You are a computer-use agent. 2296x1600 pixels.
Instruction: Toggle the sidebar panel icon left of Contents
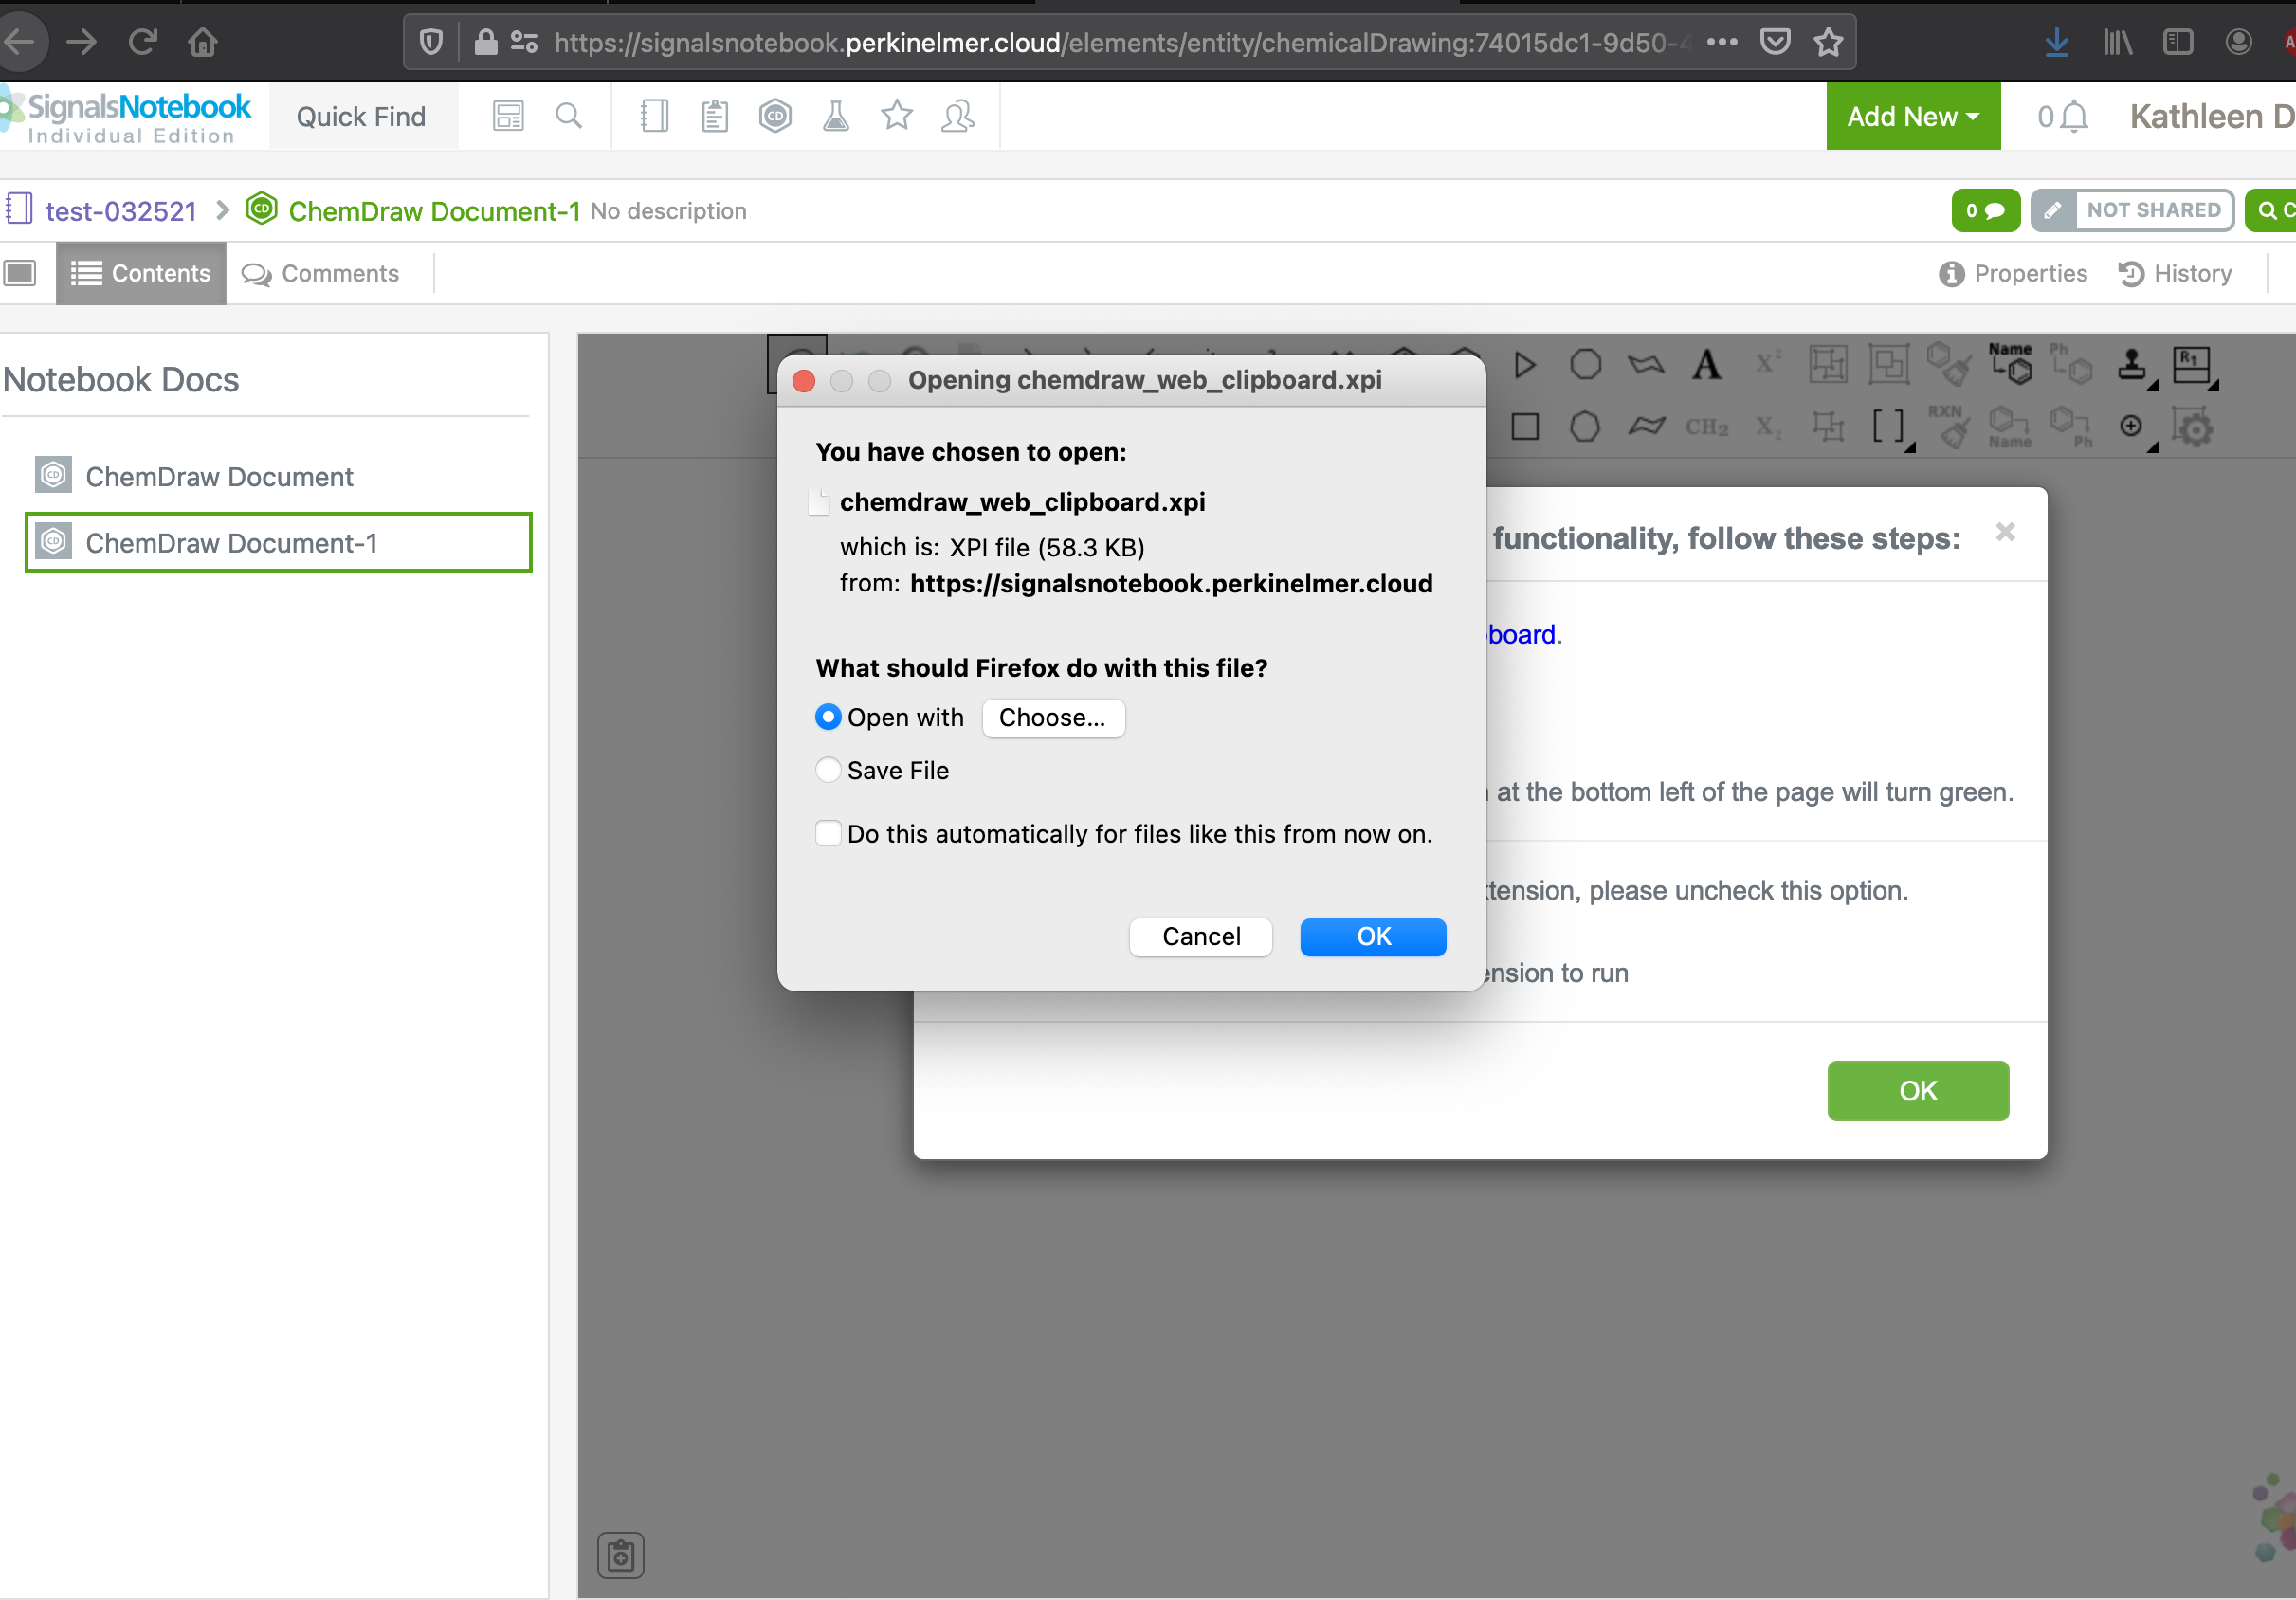[20, 273]
